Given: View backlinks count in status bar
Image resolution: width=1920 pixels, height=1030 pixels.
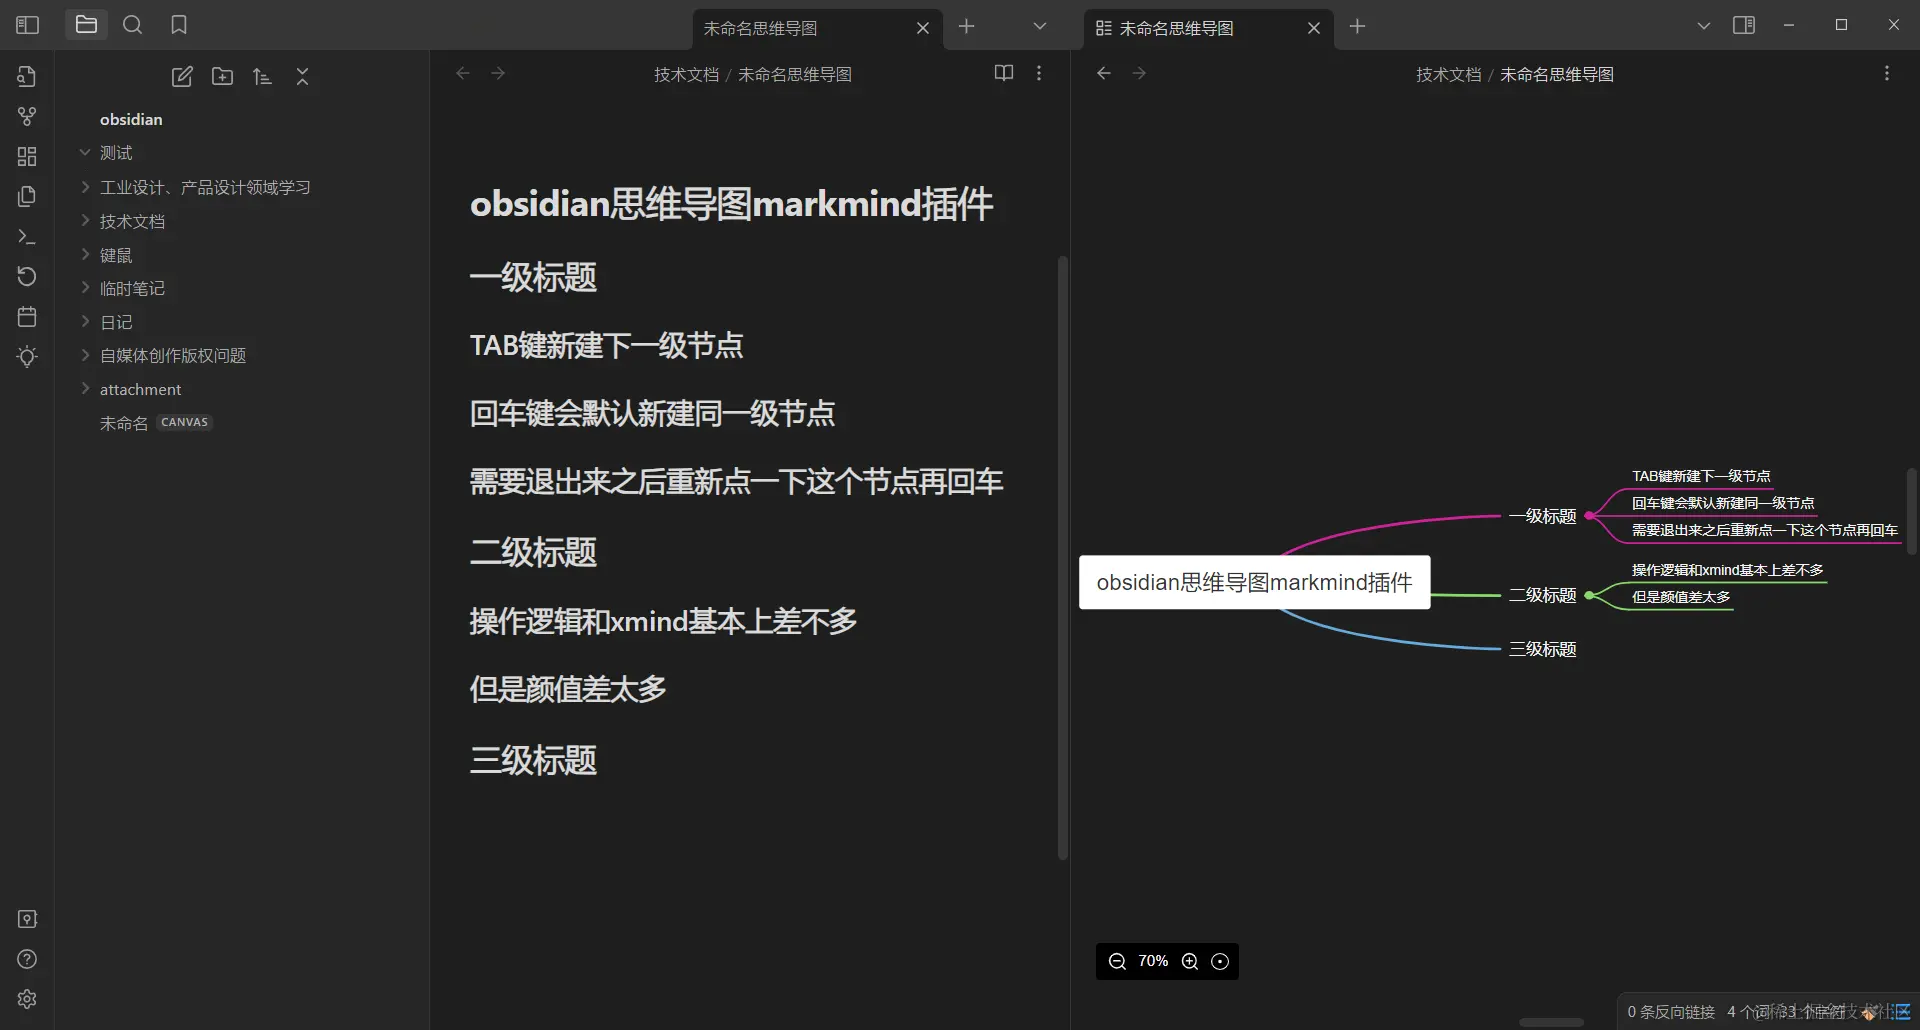Looking at the screenshot, I should [x=1671, y=1012].
